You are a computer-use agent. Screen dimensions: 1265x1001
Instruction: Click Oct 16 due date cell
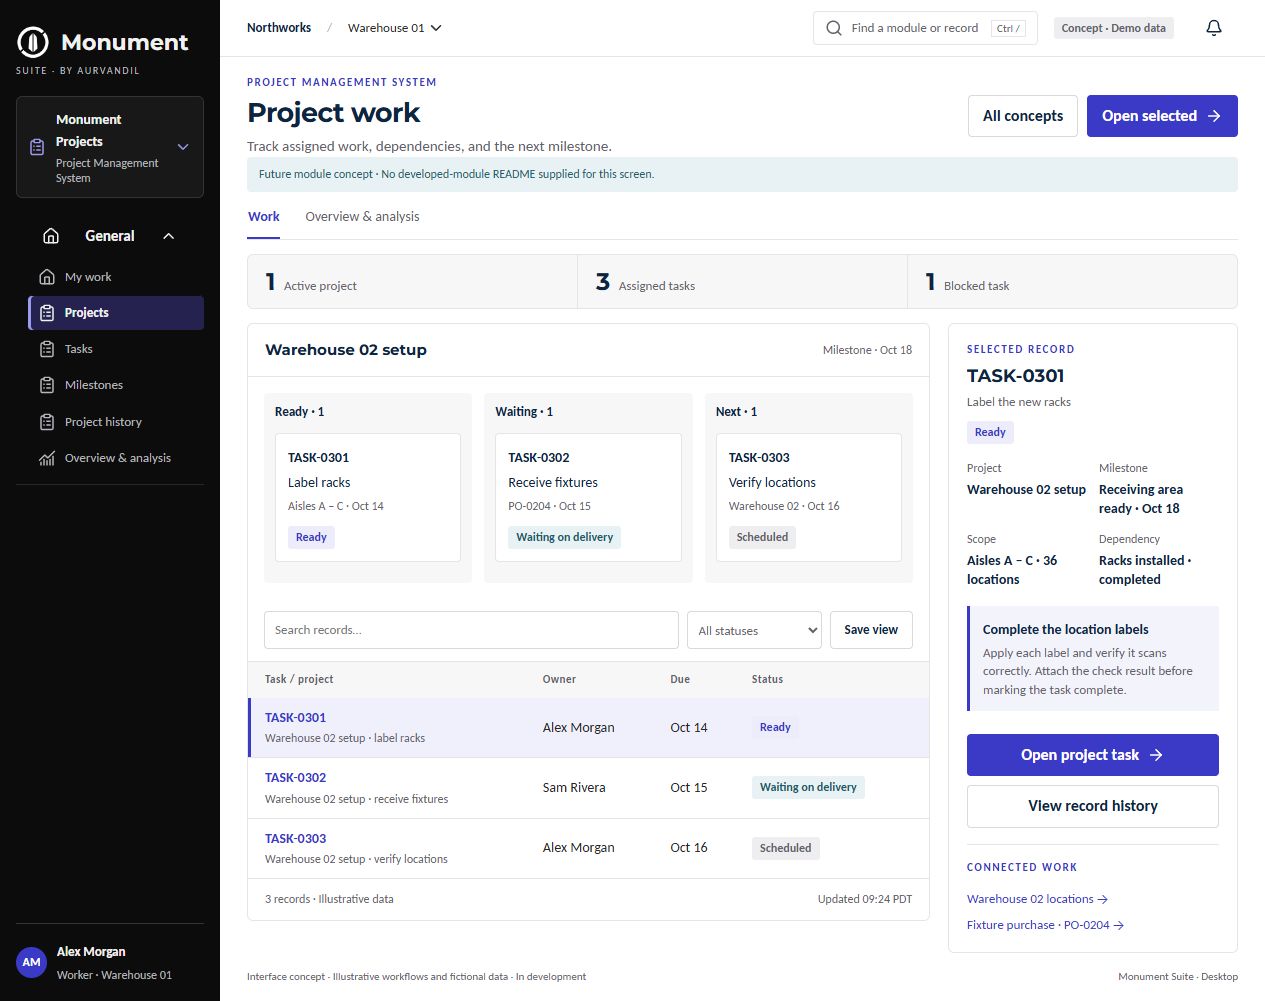coord(688,847)
